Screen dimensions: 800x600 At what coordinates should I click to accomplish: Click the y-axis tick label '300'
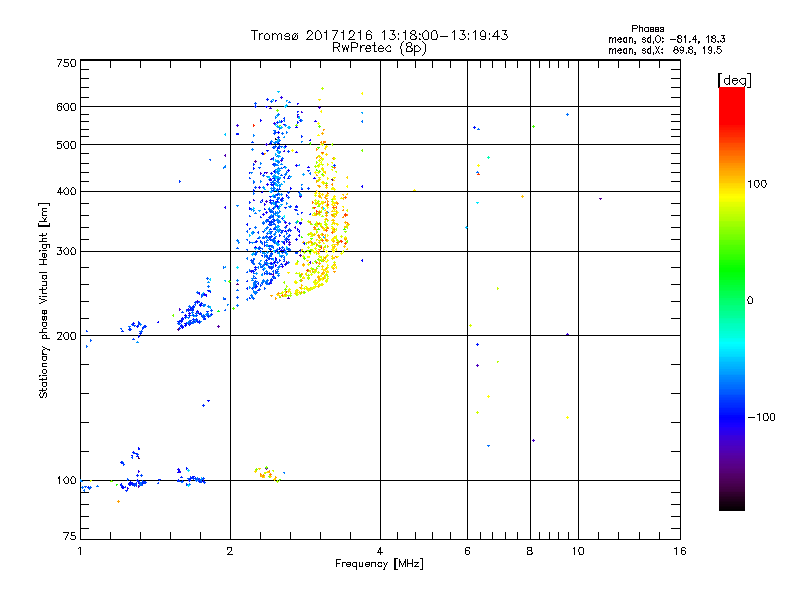66,252
